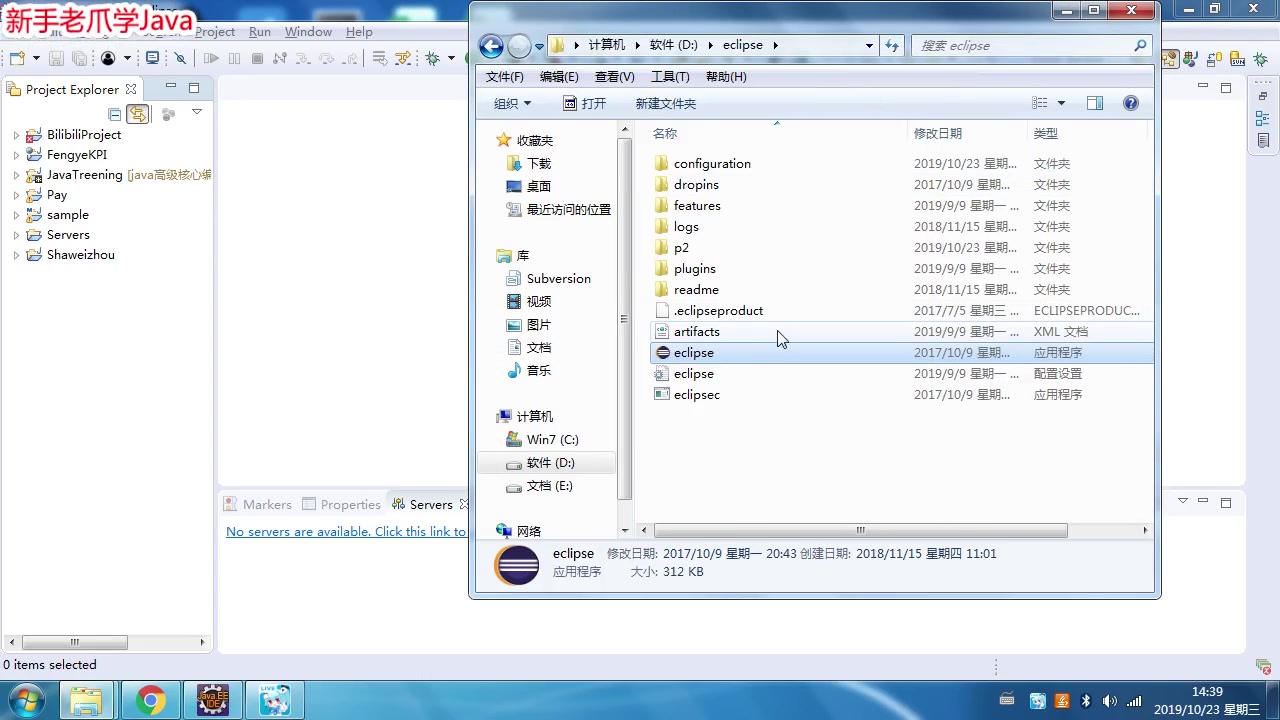This screenshot has height=720, width=1280.
Task: Select 下载 in favorites sidebar
Action: 539,164
